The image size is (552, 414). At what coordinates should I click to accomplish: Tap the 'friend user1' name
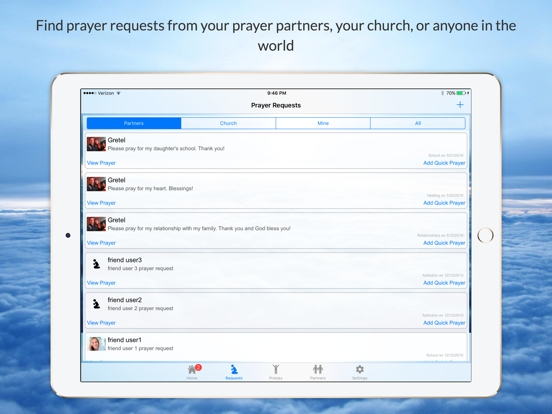click(125, 340)
